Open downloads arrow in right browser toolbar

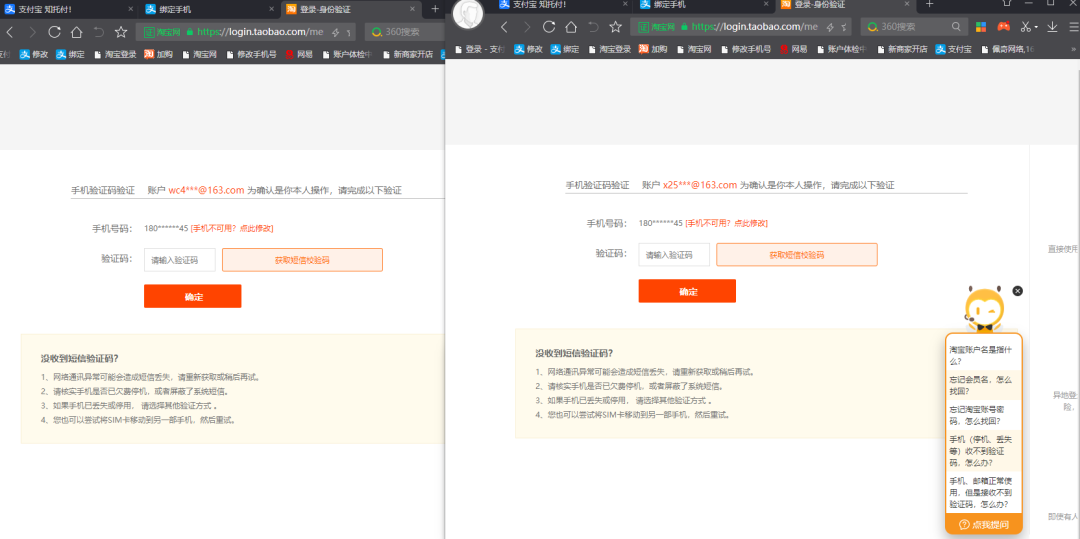(1052, 27)
